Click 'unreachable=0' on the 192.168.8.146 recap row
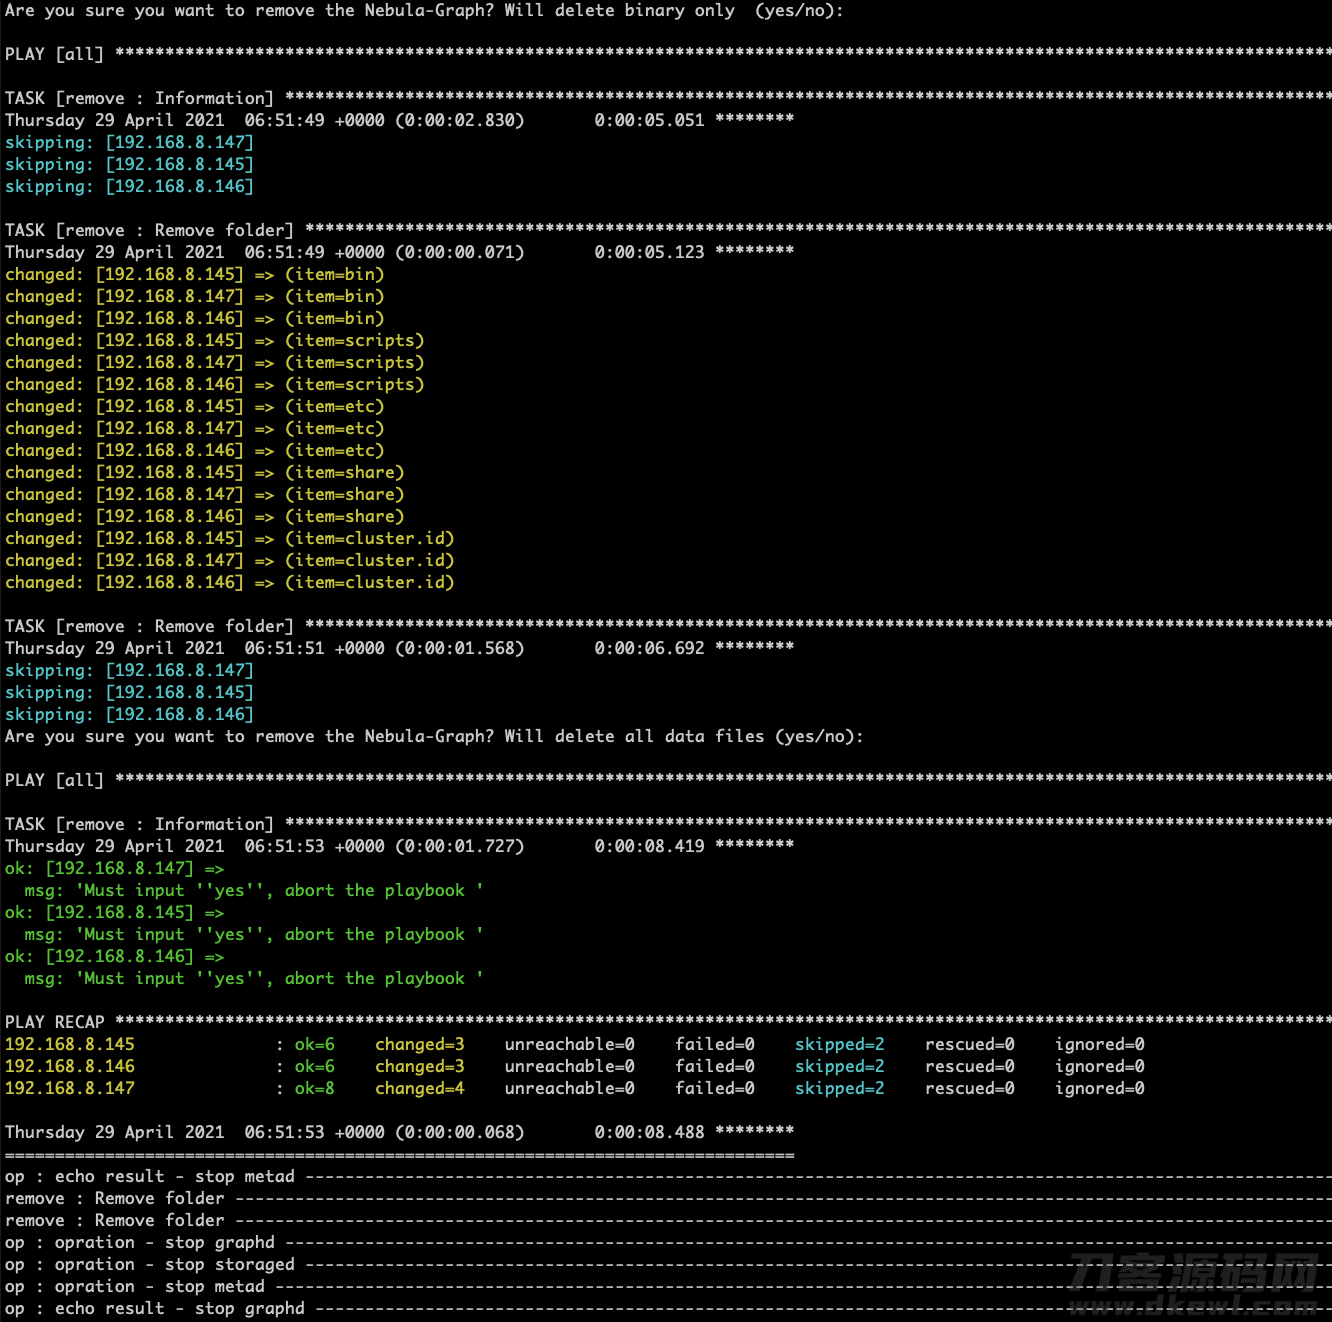Image resolution: width=1332 pixels, height=1322 pixels. pyautogui.click(x=570, y=1067)
